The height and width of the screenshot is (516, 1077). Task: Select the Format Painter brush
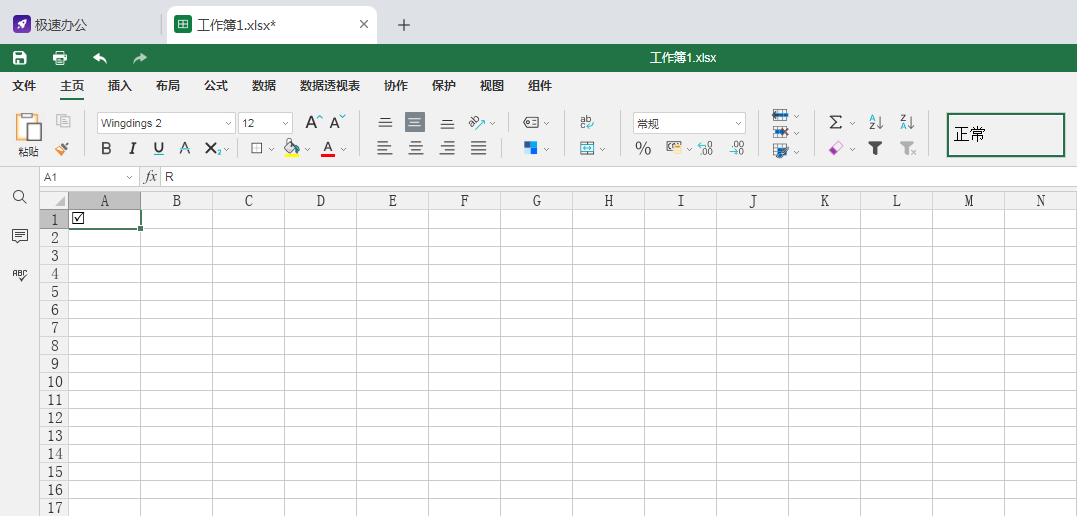pos(63,148)
